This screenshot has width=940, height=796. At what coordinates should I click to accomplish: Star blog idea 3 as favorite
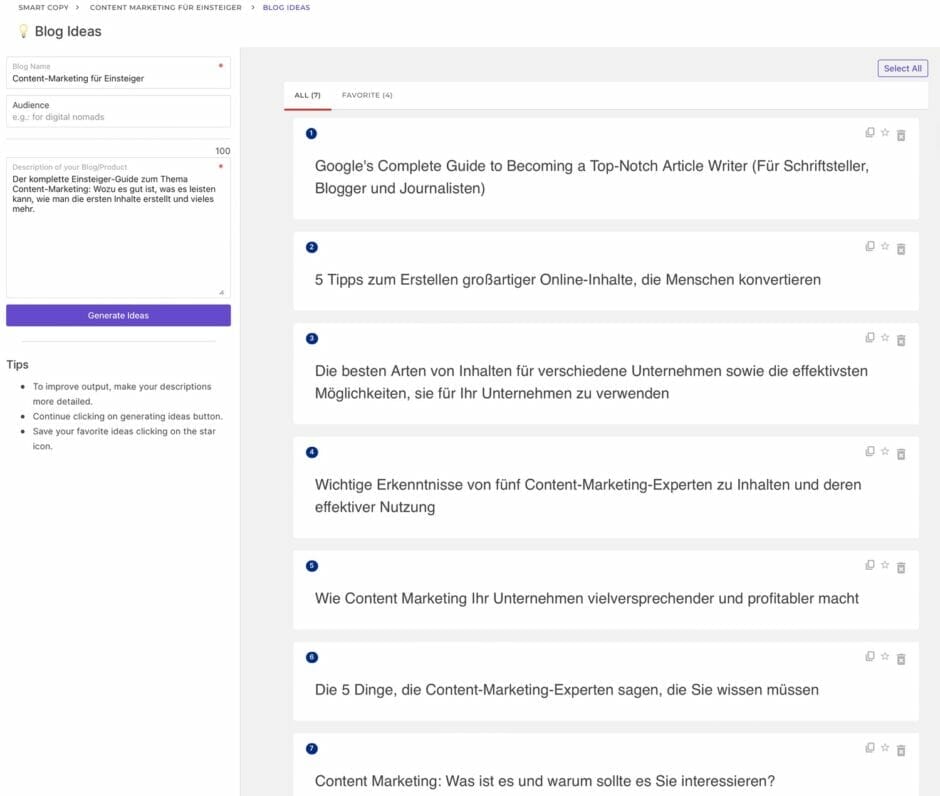[x=885, y=338]
